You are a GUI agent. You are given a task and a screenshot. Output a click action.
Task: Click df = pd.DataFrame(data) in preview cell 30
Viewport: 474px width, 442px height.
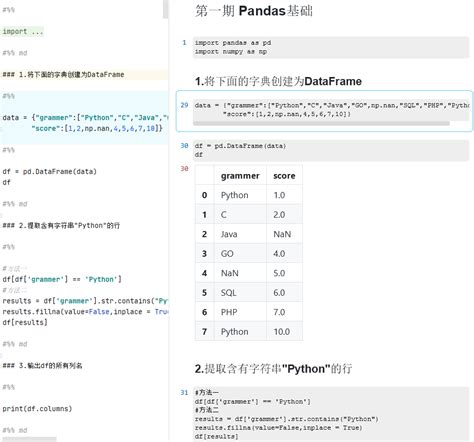(240, 146)
